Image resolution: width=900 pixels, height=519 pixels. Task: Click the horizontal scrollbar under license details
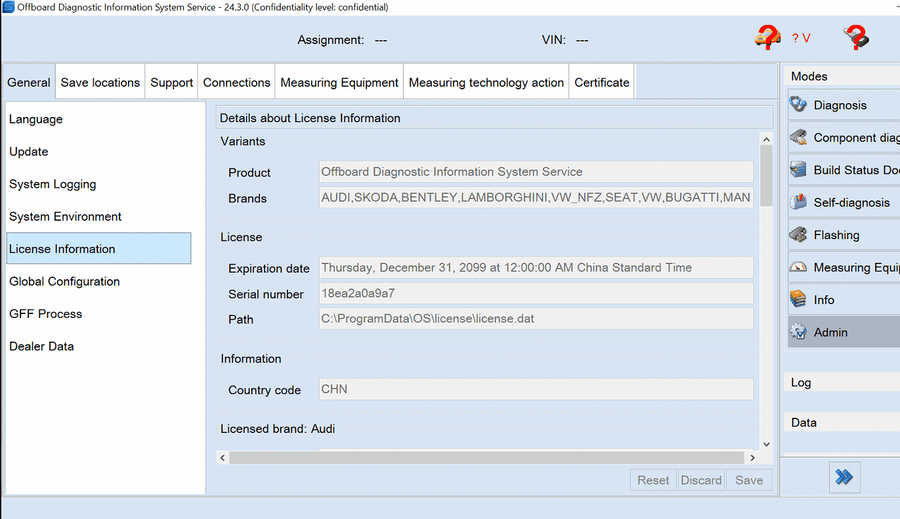click(480, 457)
